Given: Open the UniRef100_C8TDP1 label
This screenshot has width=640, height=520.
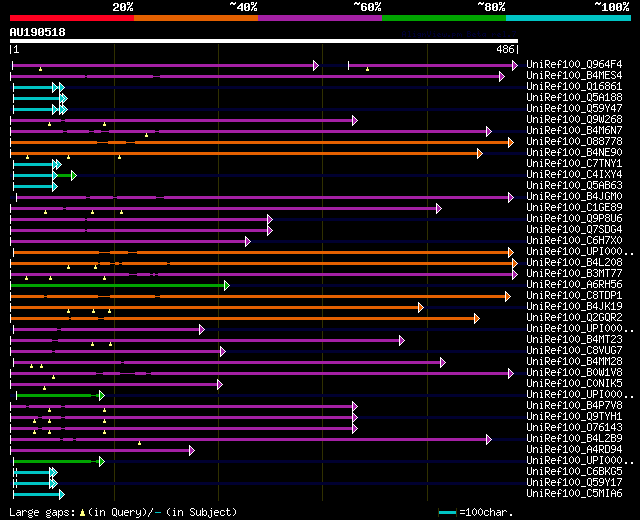Looking at the screenshot, I should [574, 296].
